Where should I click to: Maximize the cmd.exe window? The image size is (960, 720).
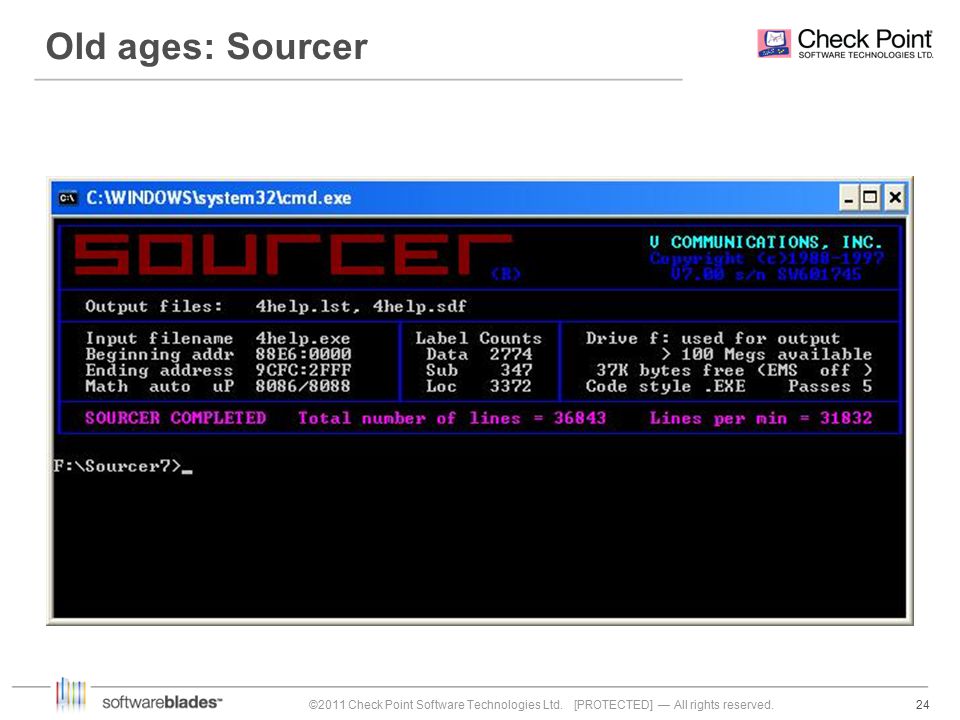pyautogui.click(x=869, y=198)
